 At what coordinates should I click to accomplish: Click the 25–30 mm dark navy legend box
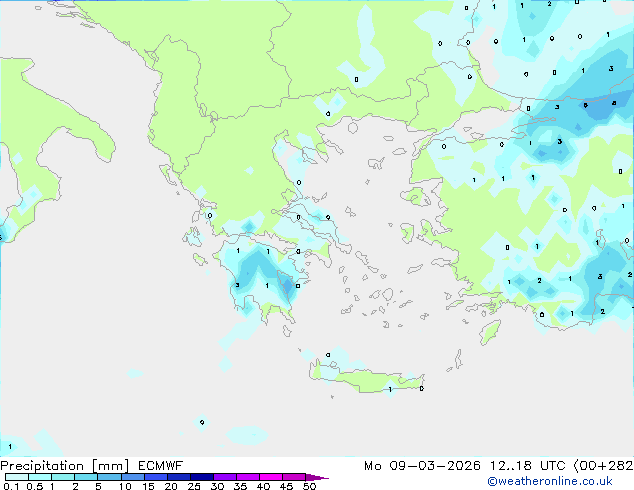(x=202, y=477)
